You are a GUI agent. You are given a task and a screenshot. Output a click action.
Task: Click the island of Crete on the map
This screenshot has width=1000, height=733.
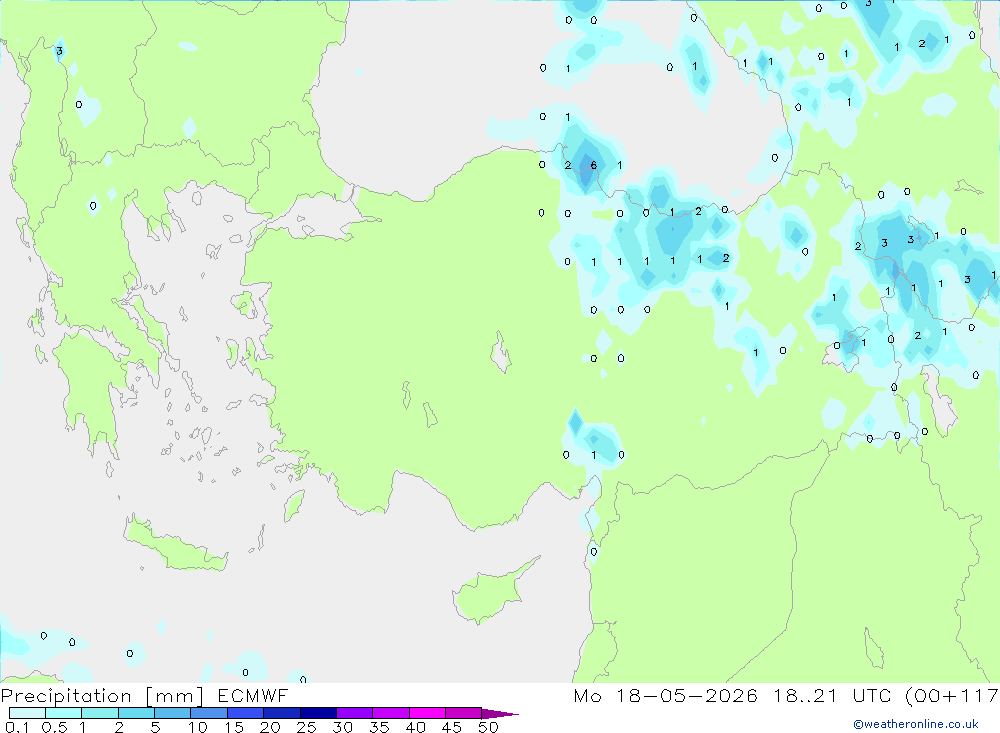point(176,544)
